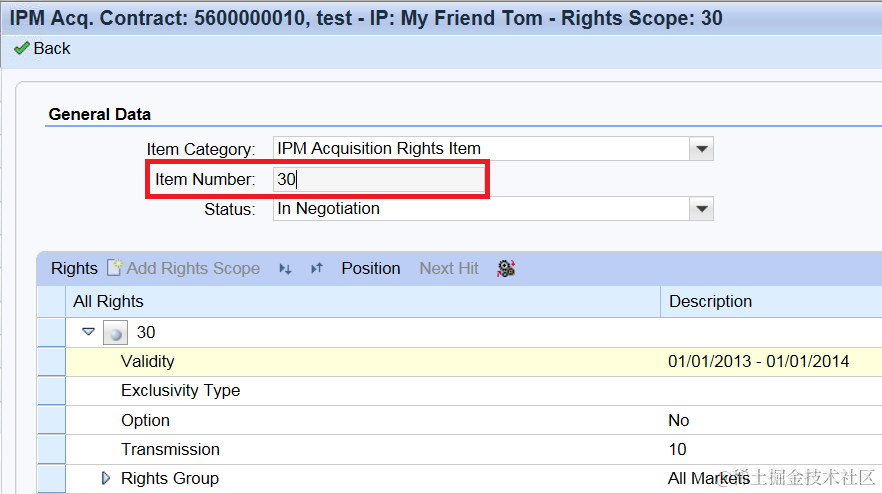Viewport: 882px width, 494px height.
Task: Focus the Item Number input field
Action: coord(379,179)
